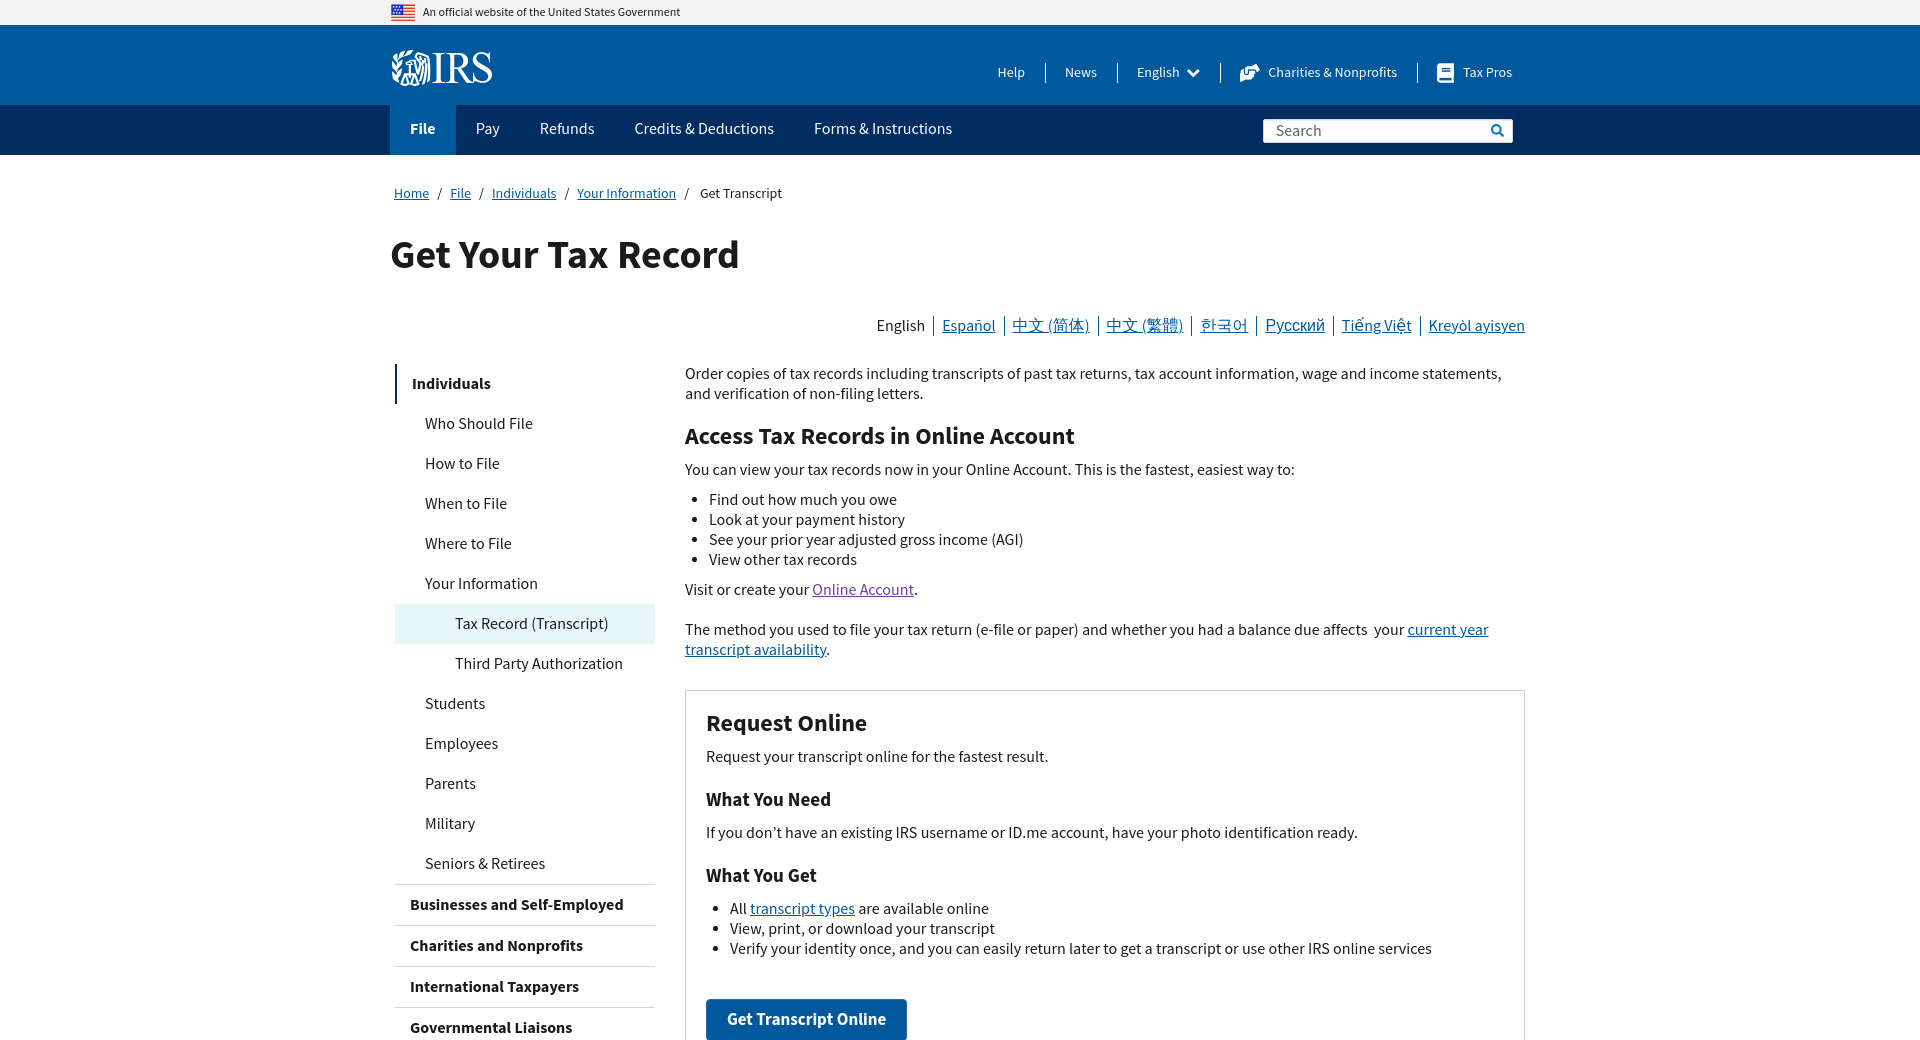The image size is (1920, 1040).
Task: Click the Charities & Nonprofits hand icon
Action: point(1249,73)
